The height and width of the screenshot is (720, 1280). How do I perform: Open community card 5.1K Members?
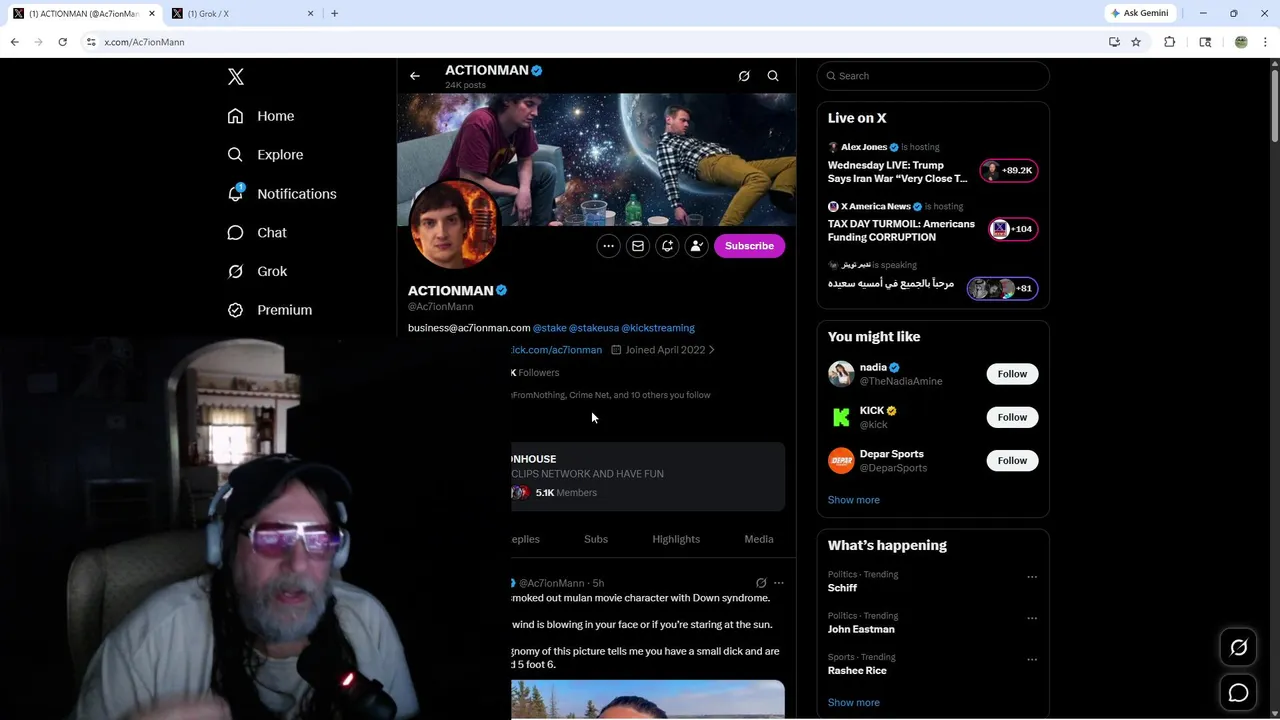tap(648, 476)
